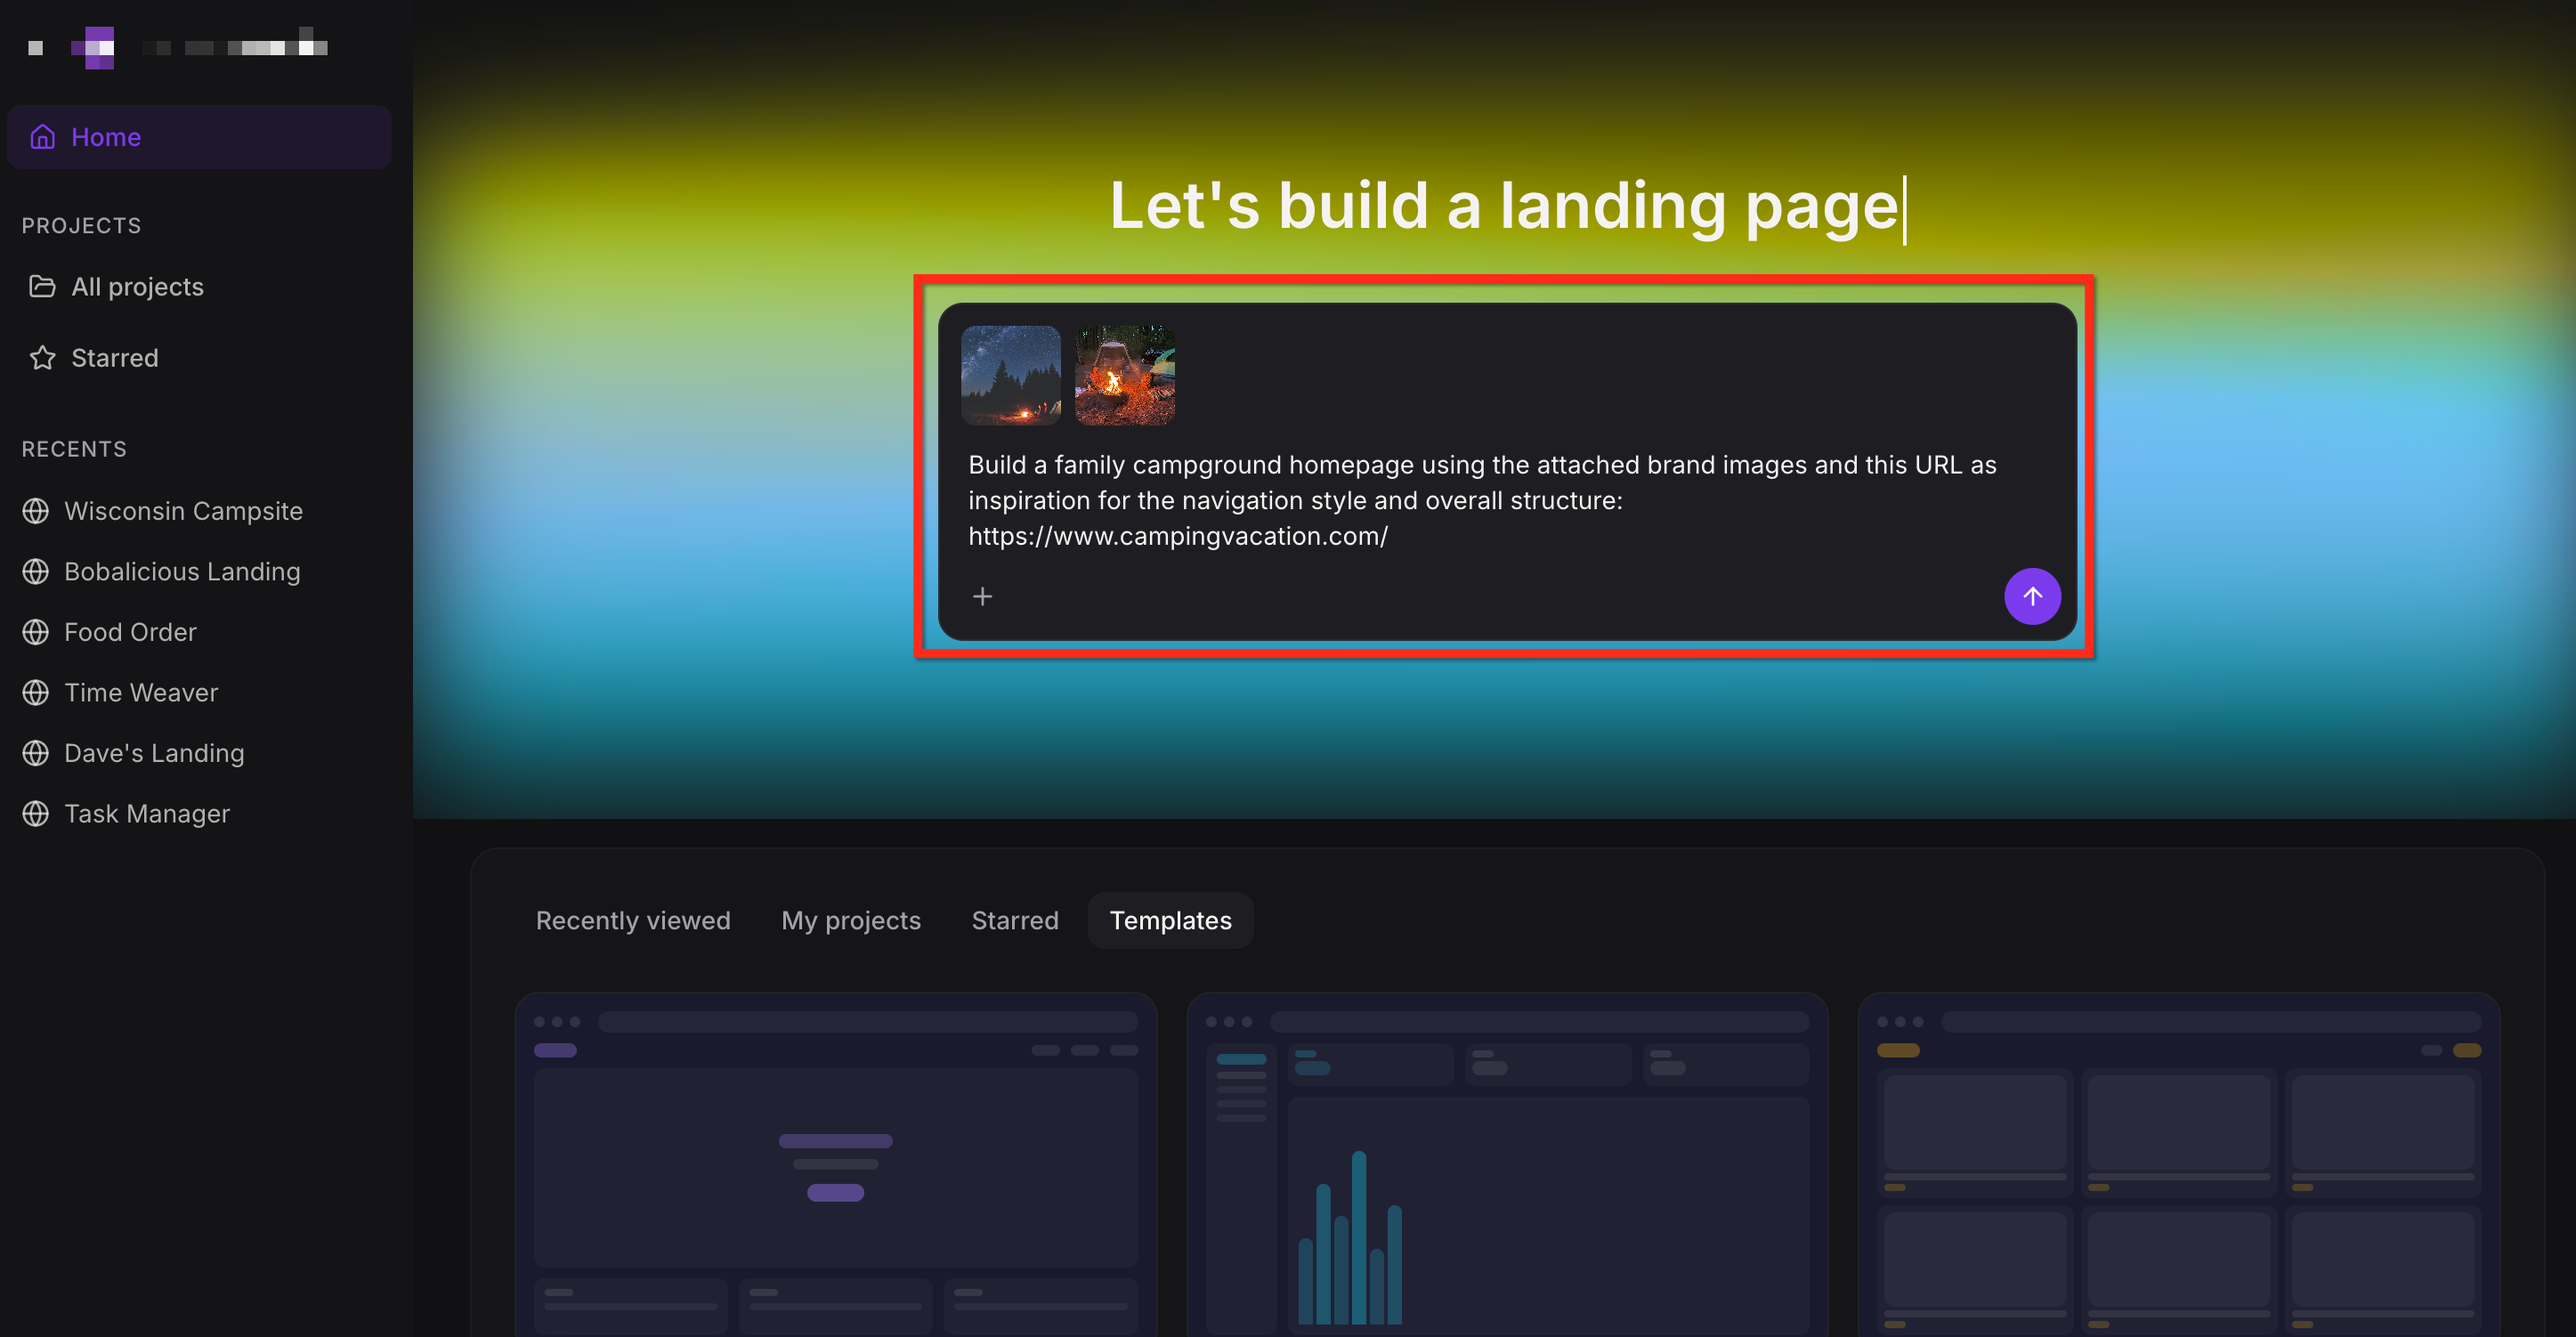Viewport: 2576px width, 1337px height.
Task: Click the campfire attached image thumbnail
Action: pos(1124,375)
